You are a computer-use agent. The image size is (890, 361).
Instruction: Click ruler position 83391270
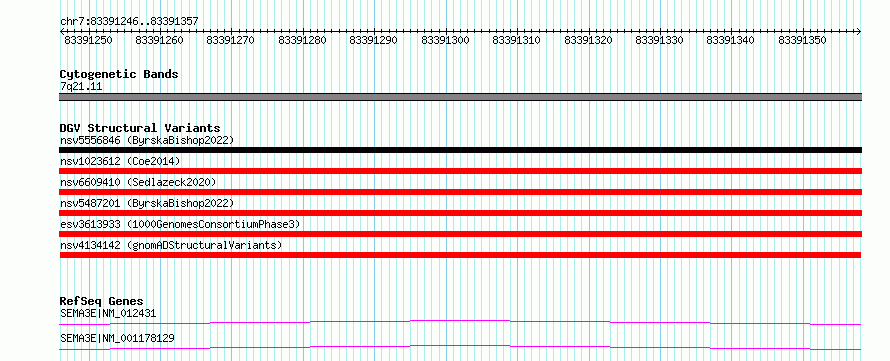pyautogui.click(x=230, y=41)
